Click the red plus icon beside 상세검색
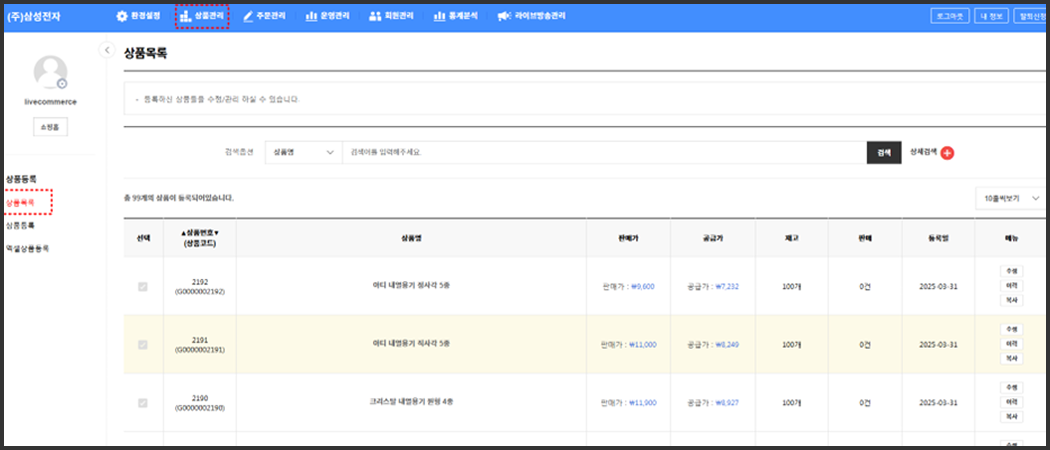This screenshot has width=1050, height=450. [947, 153]
